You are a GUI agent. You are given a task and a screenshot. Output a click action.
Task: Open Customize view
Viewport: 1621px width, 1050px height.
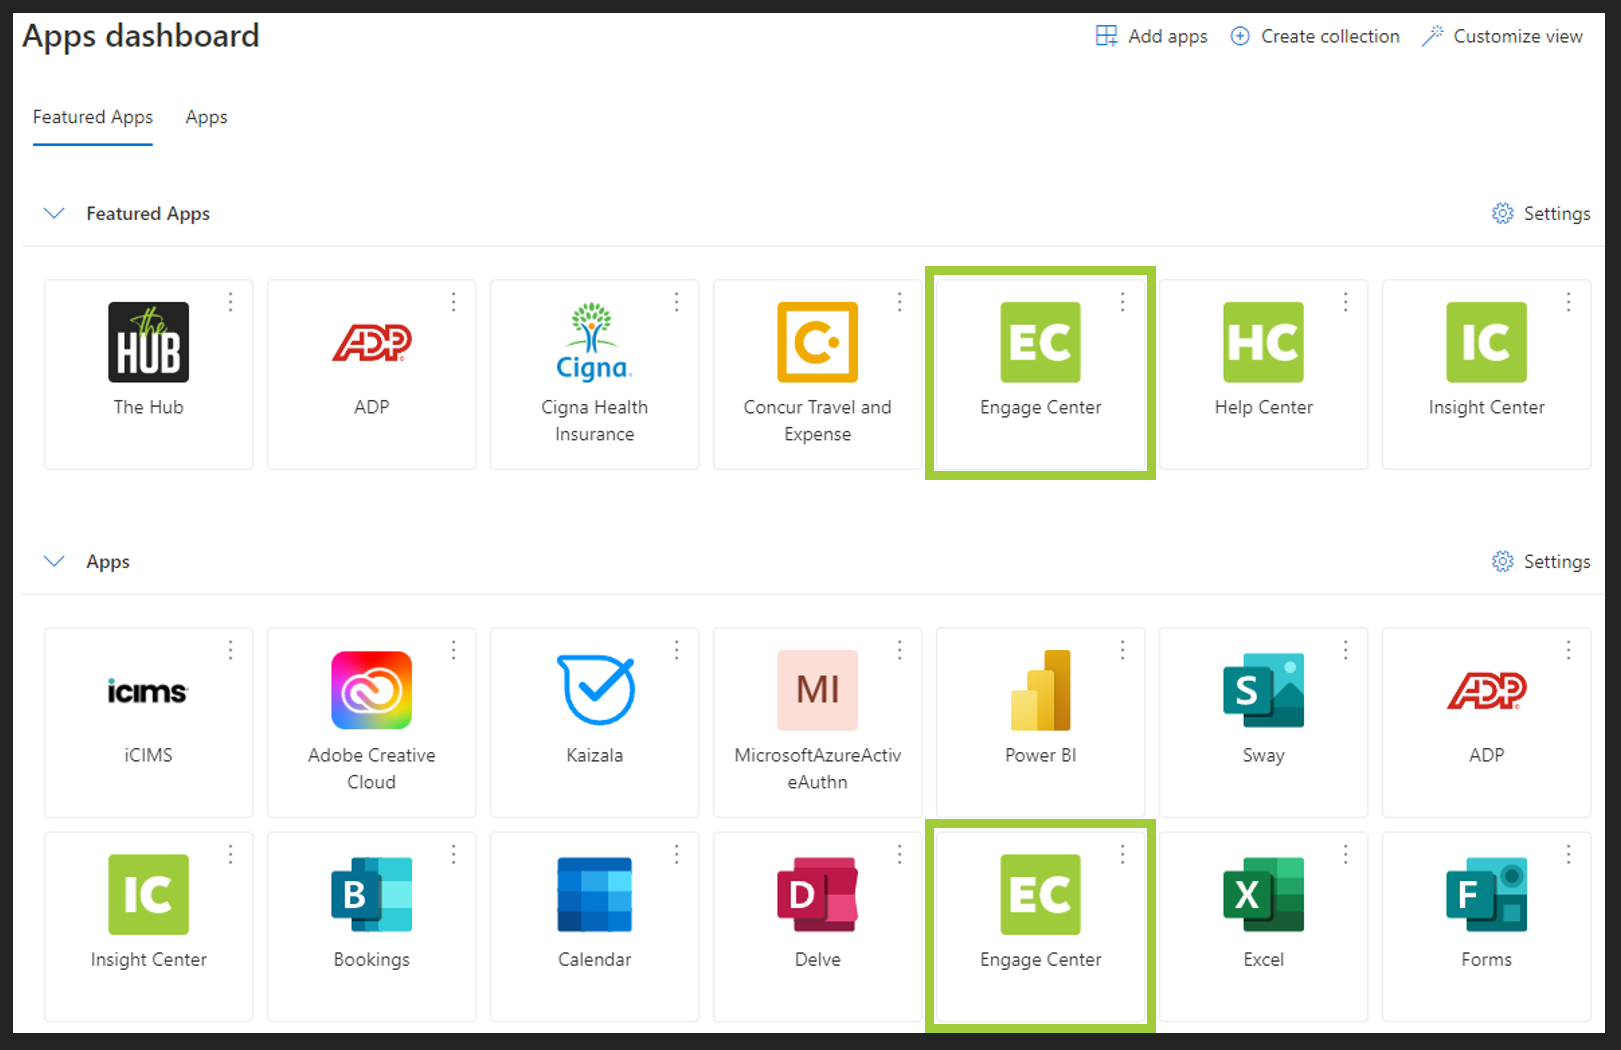pyautogui.click(x=1502, y=36)
